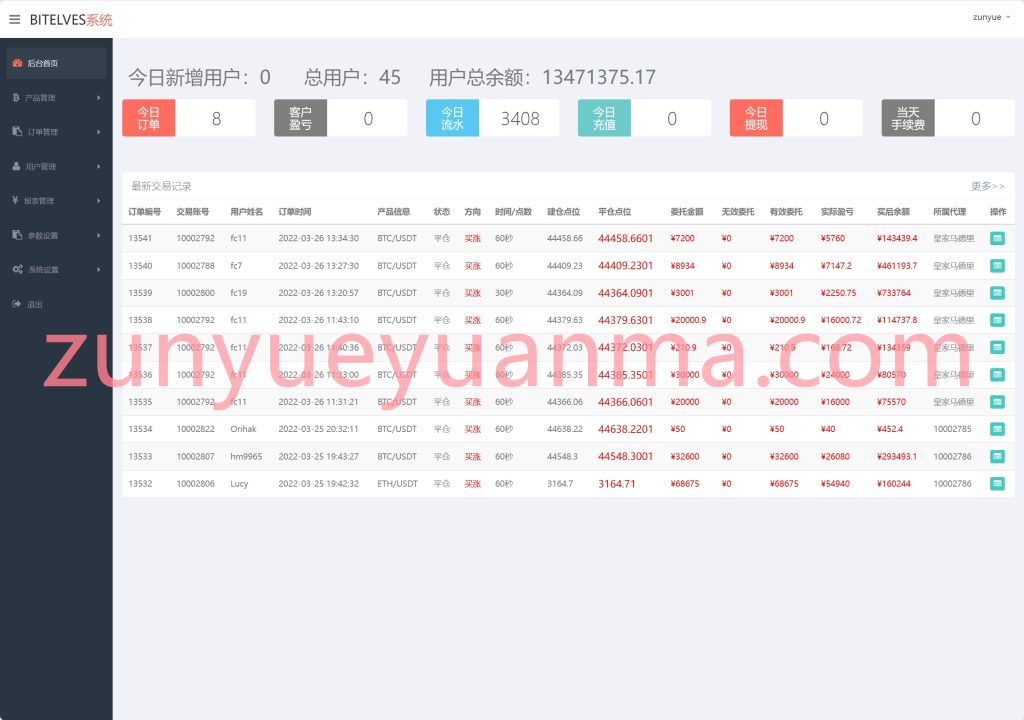Click closing price 3164.71
This screenshot has height=720, width=1024.
point(616,484)
